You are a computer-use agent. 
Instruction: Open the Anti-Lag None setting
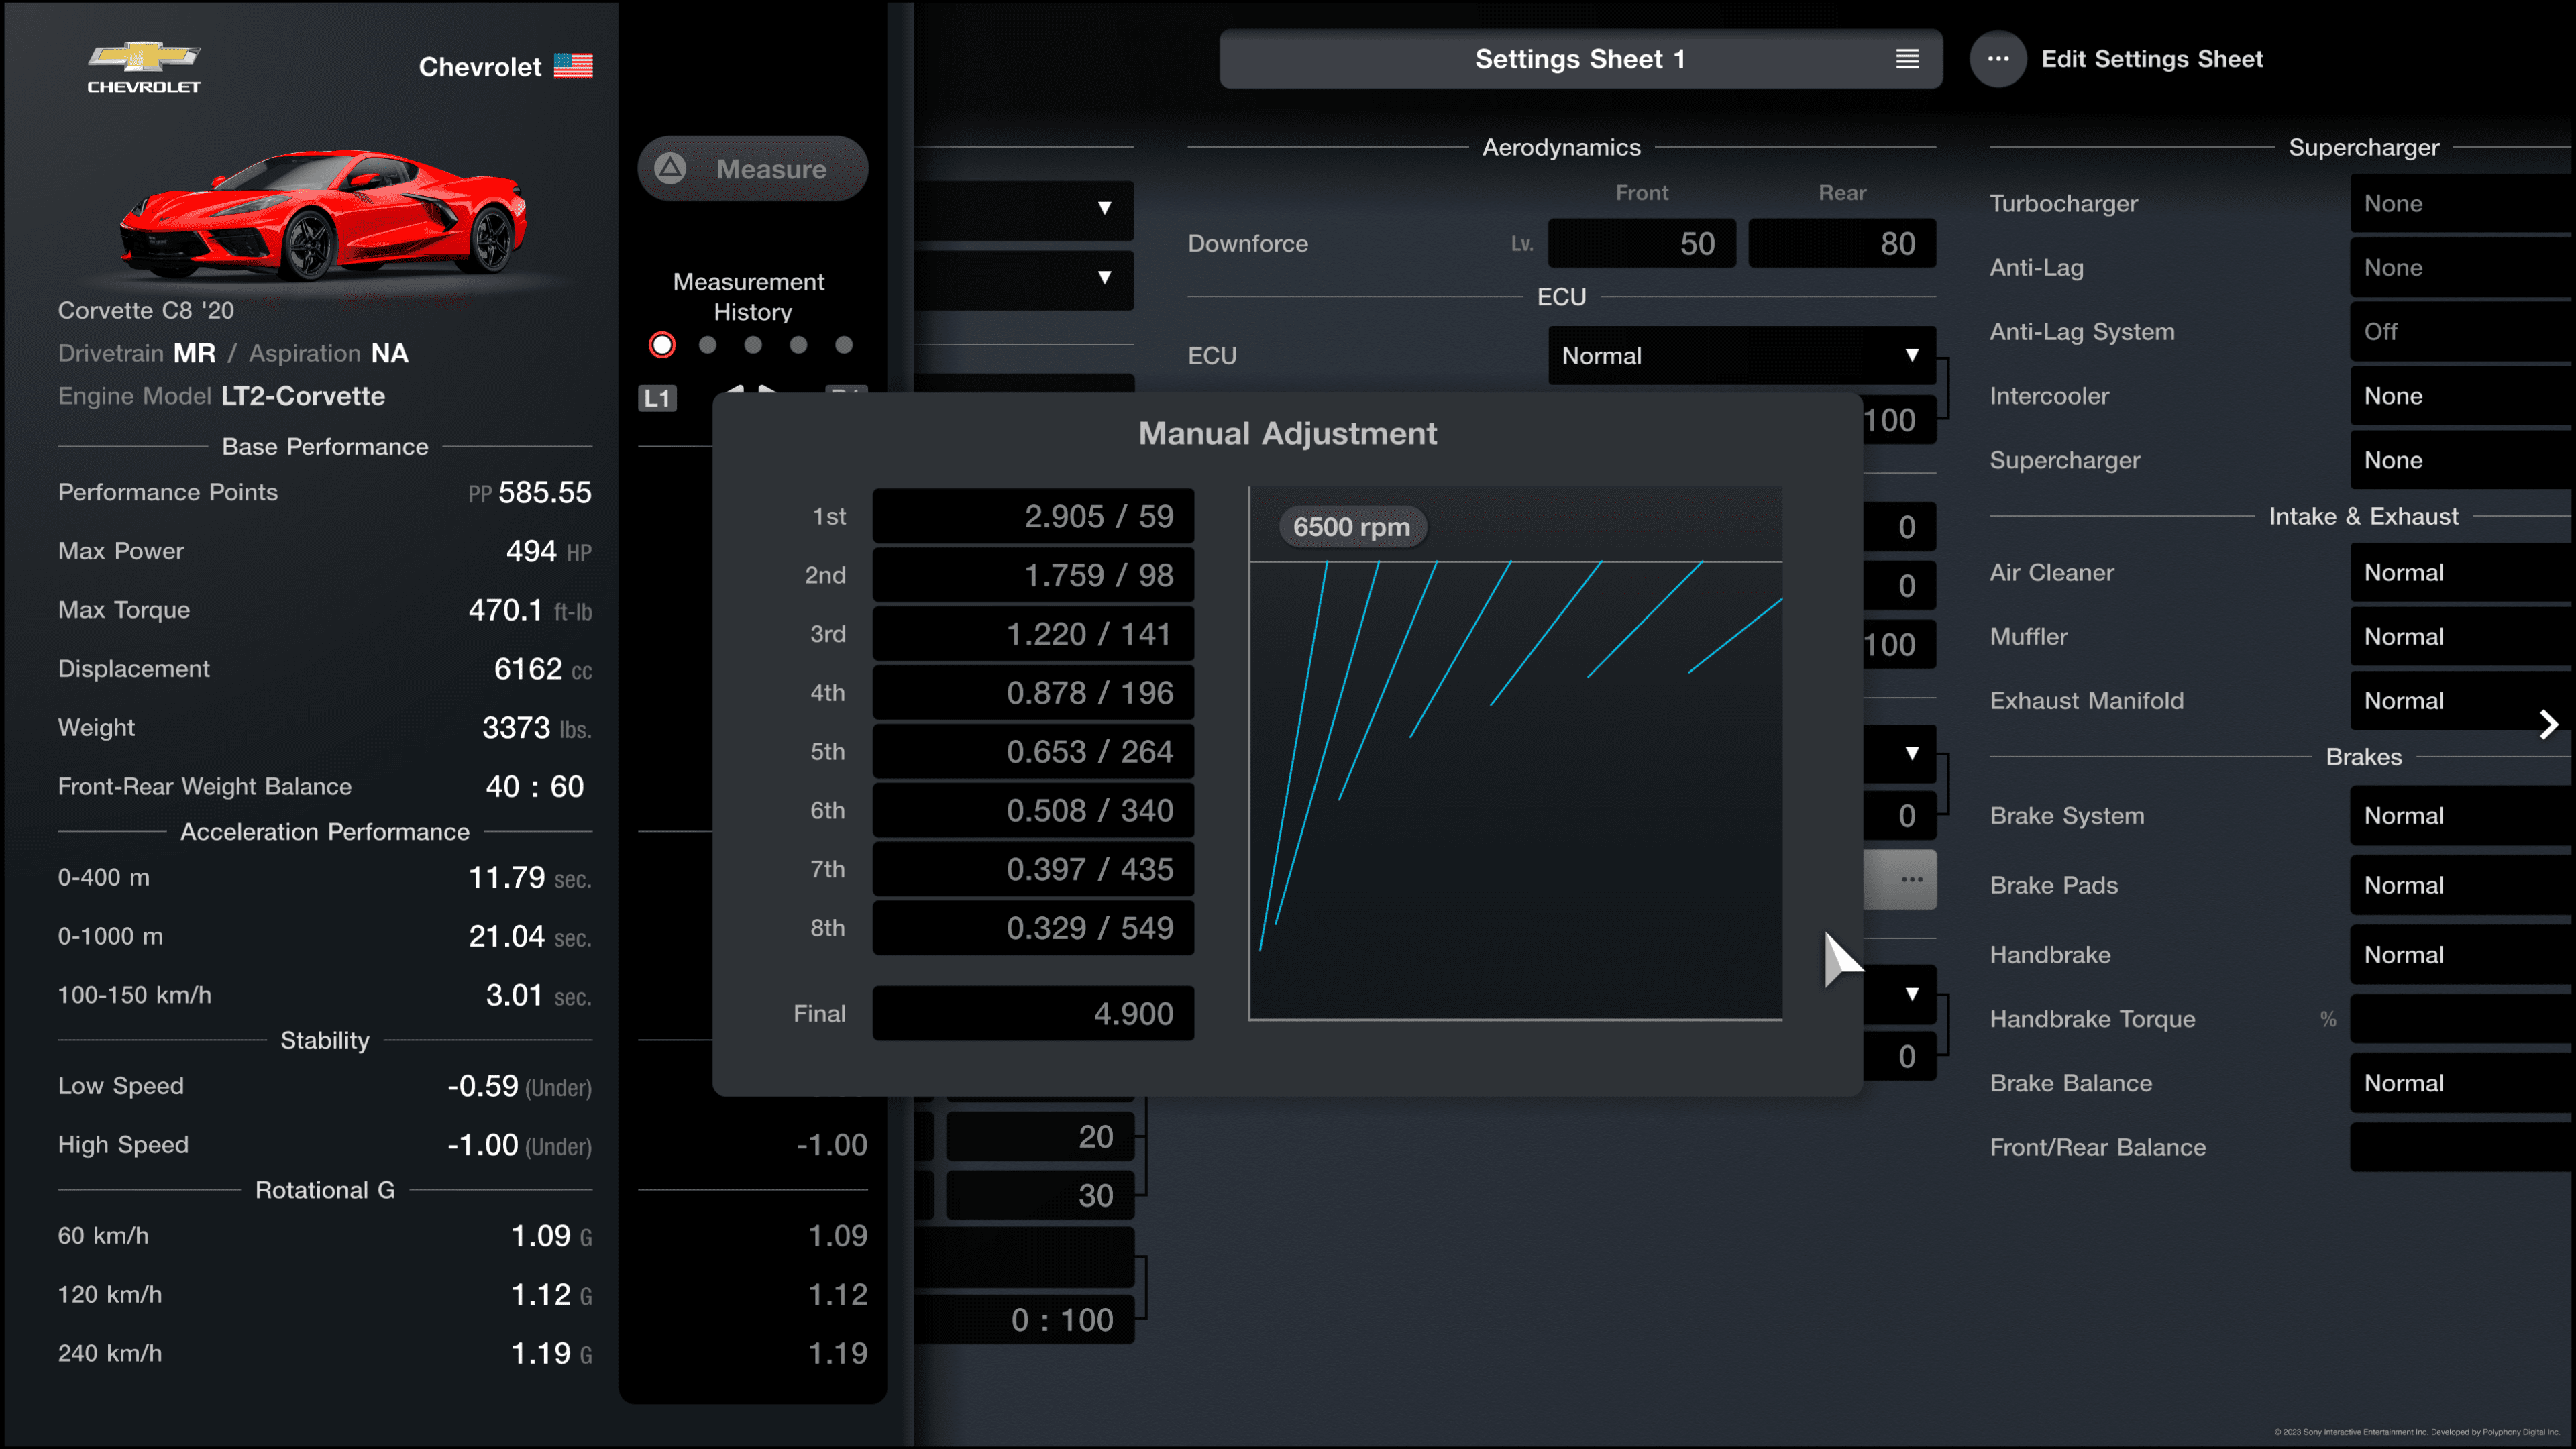click(x=2462, y=267)
